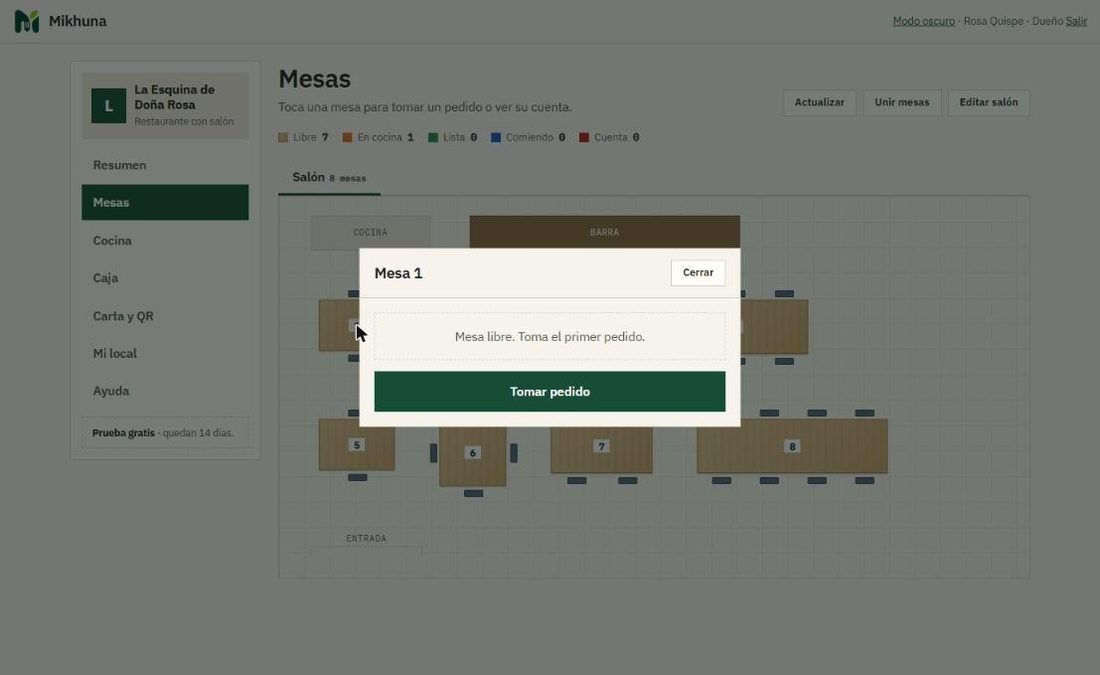Click Tomar pedido button
This screenshot has height=675, width=1100.
coord(549,392)
